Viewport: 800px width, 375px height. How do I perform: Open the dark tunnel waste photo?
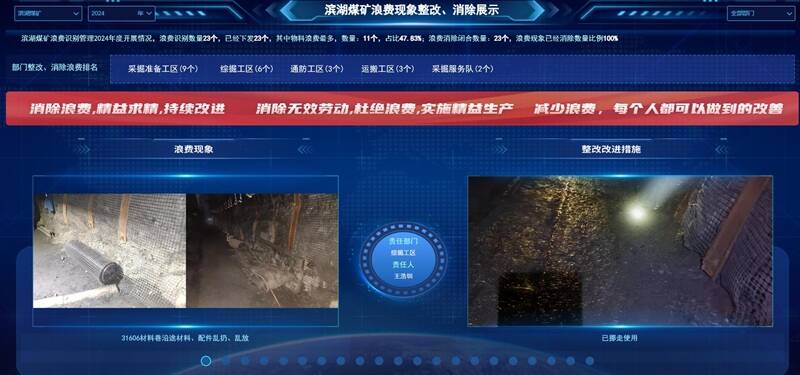point(262,251)
